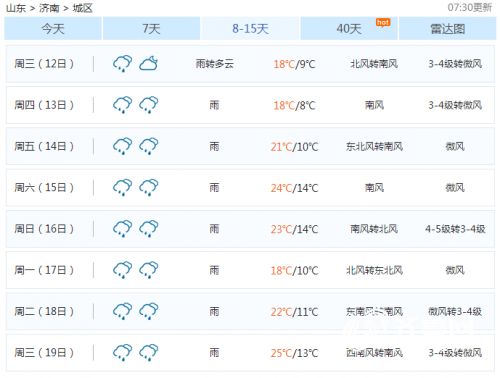Click the 18℃/8℃ temperature

(x=294, y=105)
